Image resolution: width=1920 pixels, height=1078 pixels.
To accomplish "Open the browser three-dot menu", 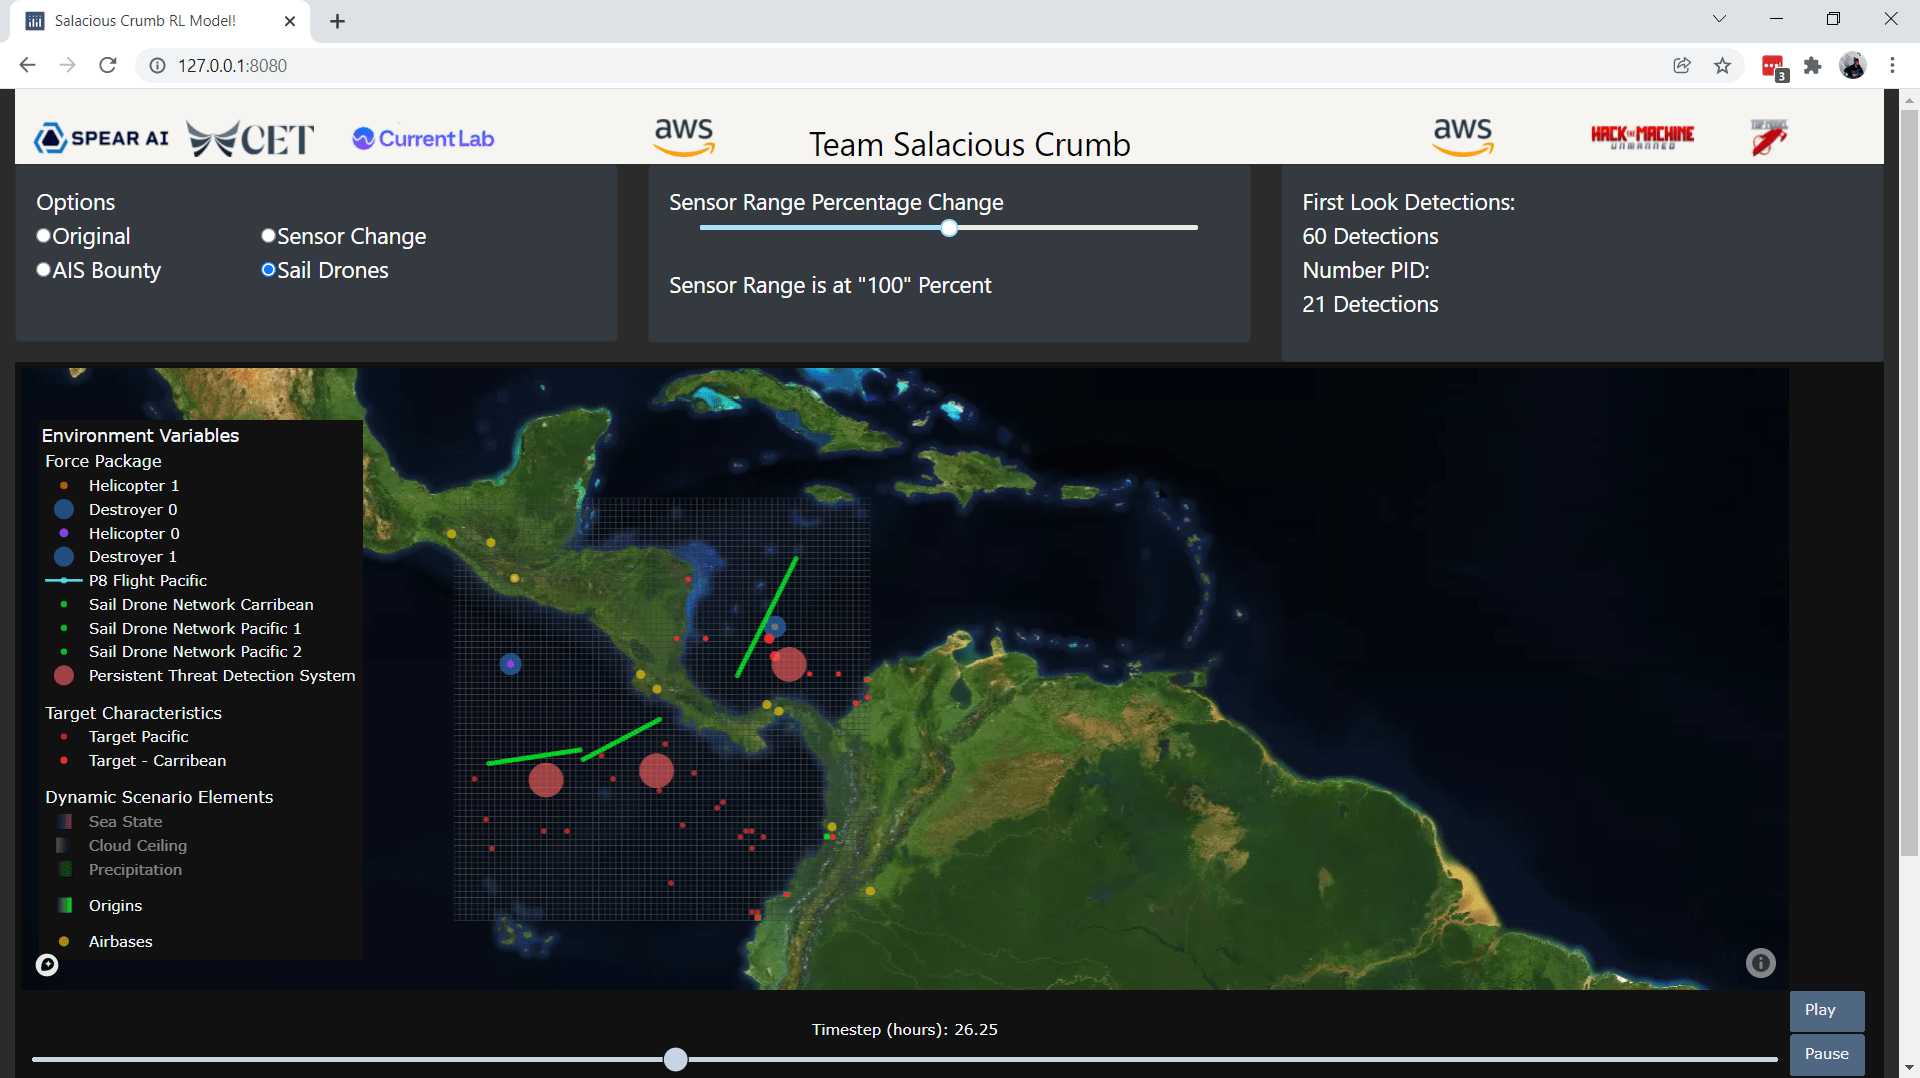I will pyautogui.click(x=1892, y=66).
